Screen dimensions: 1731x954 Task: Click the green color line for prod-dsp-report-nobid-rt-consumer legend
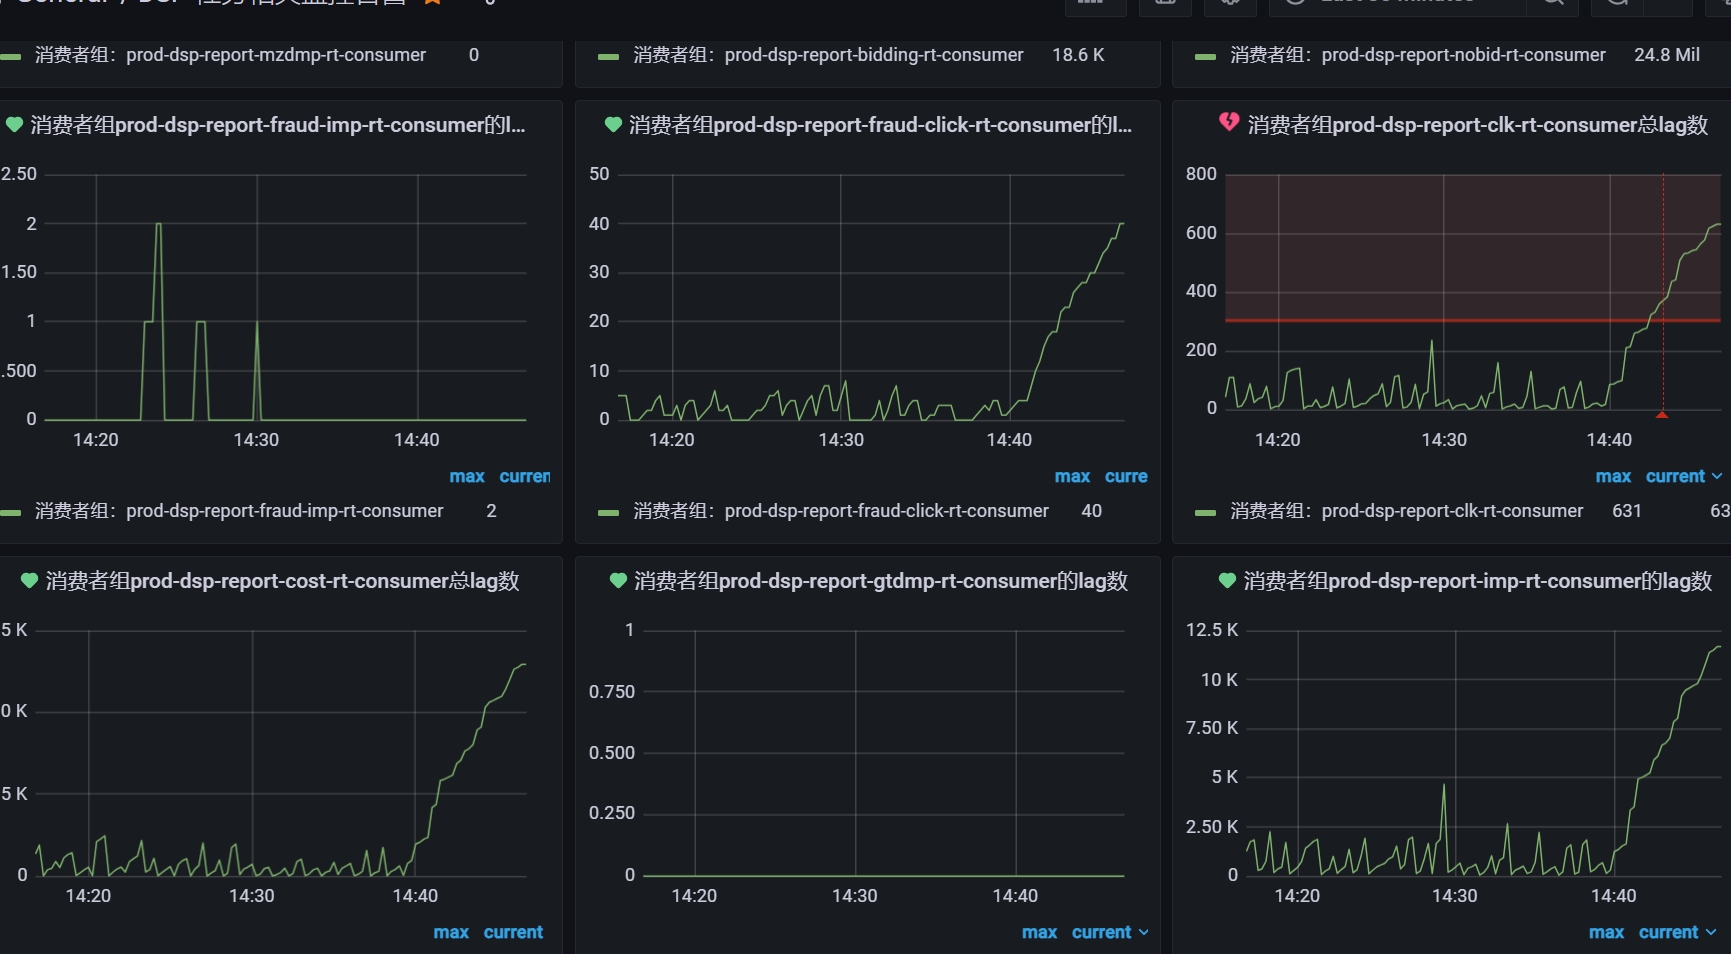(1206, 57)
